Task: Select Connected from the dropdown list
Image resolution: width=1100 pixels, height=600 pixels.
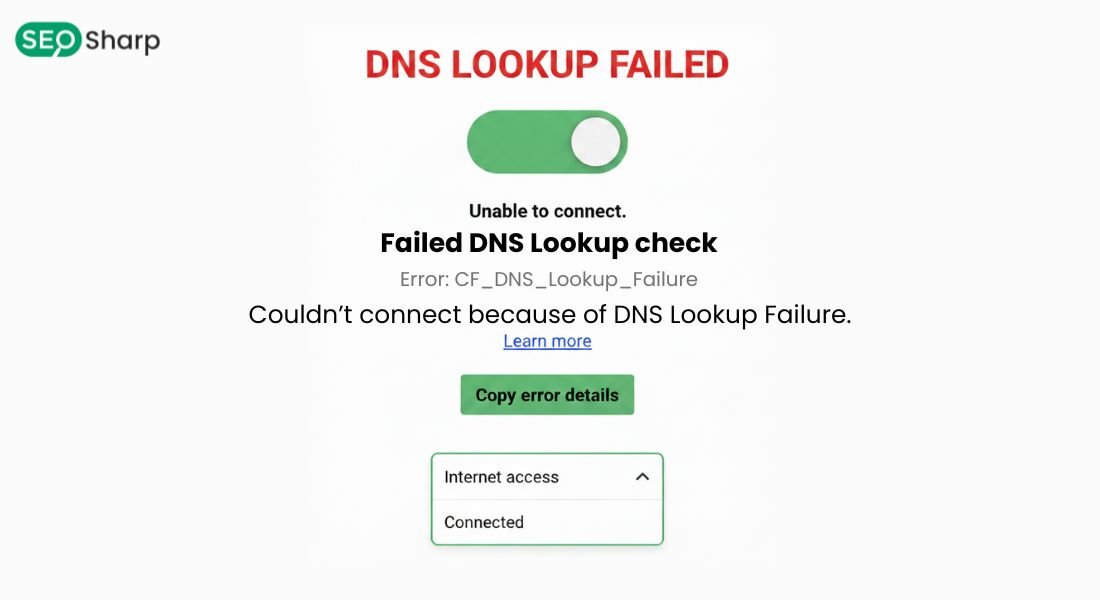Action: [484, 522]
